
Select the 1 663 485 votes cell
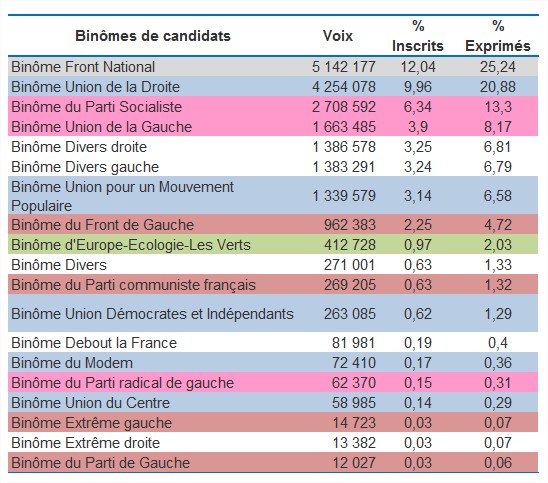(344, 127)
